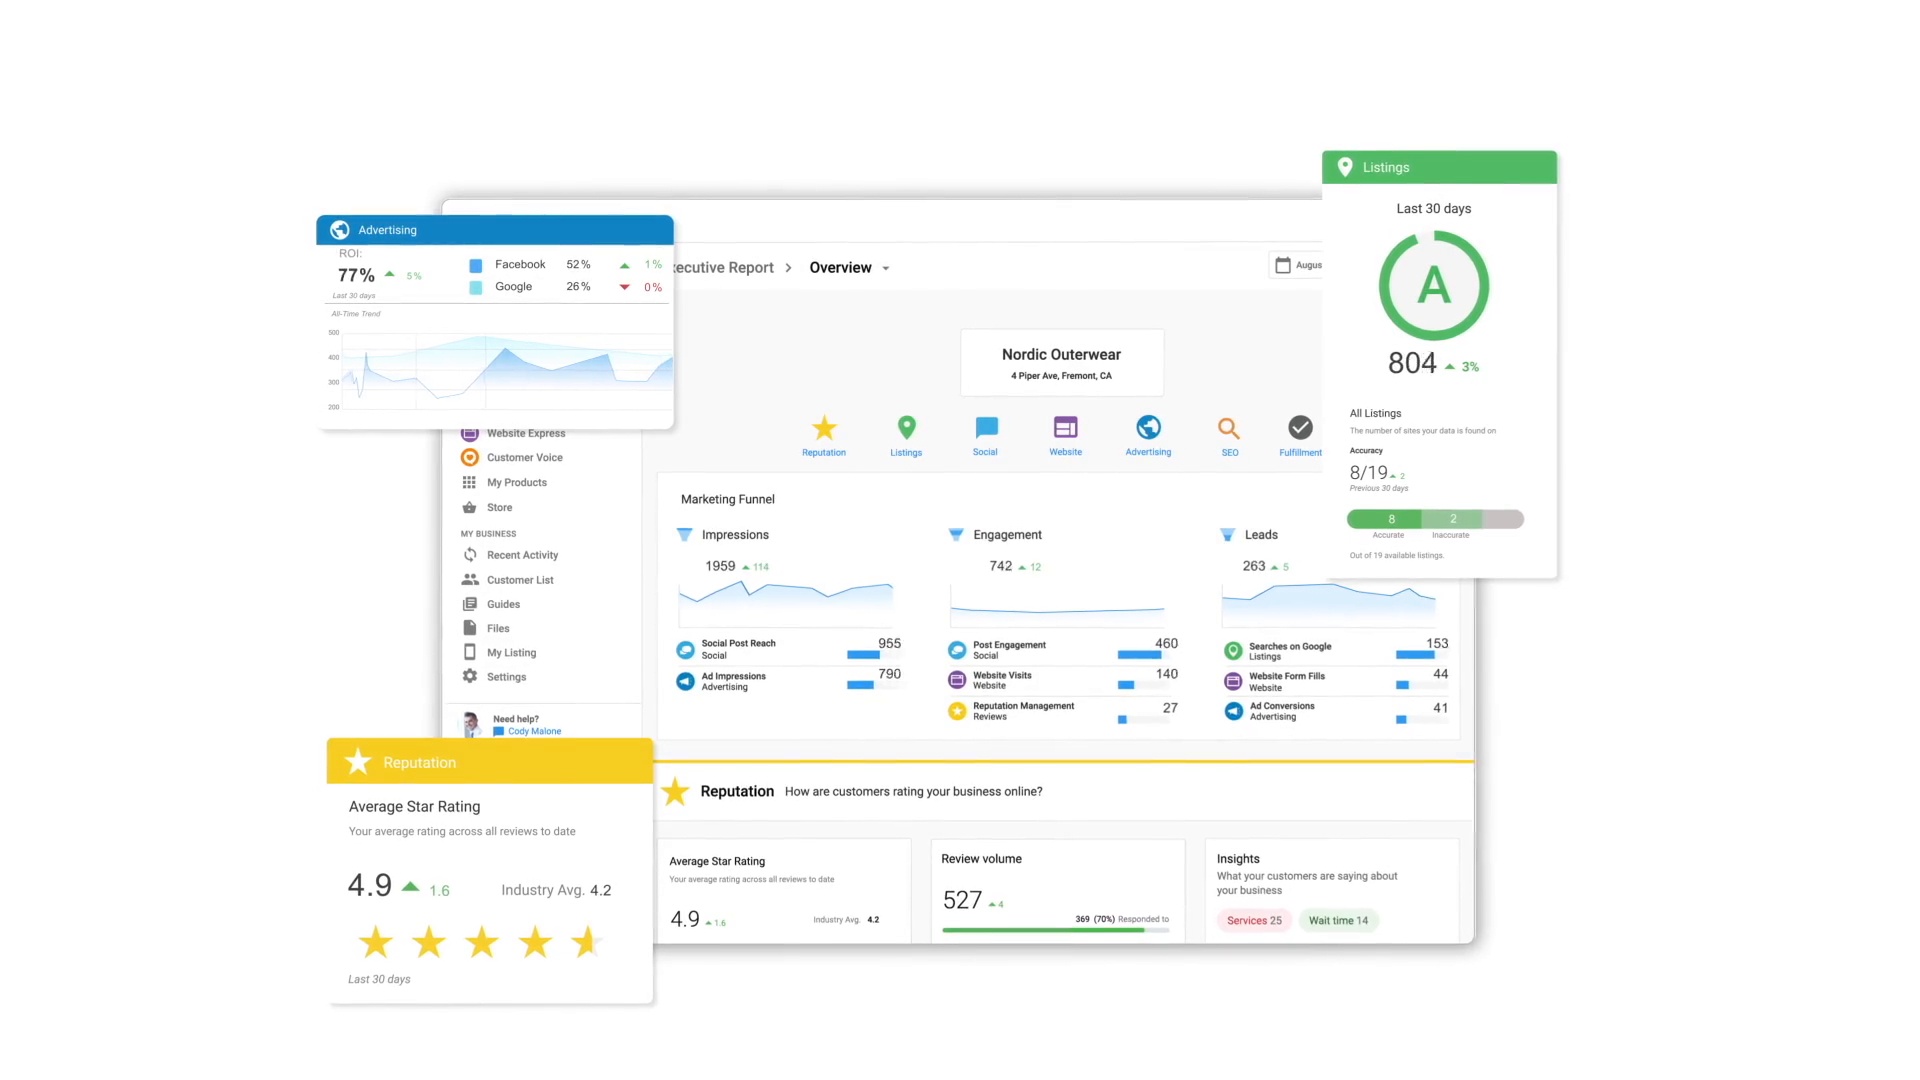Open Customer List in the sidebar
The width and height of the screenshot is (1920, 1080).
[x=520, y=580]
